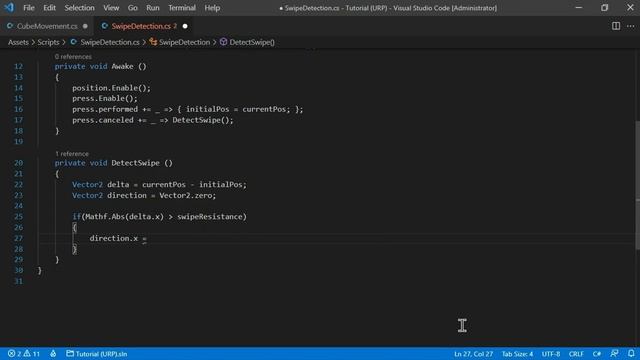Split the editor to the right
640x360 pixels.
(x=616, y=26)
